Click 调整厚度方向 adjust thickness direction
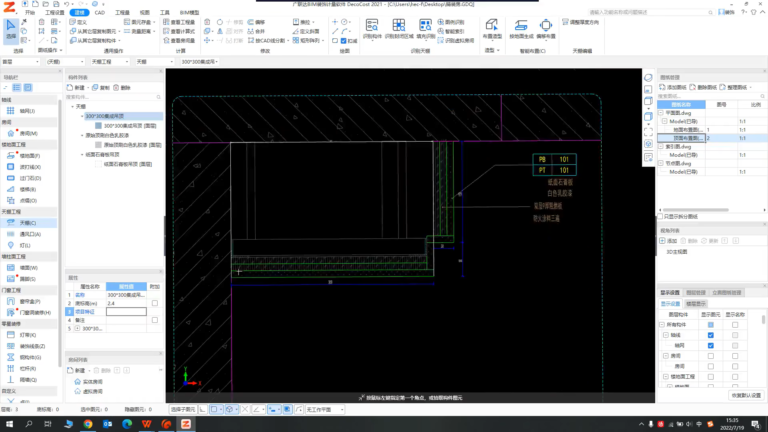 [581, 22]
